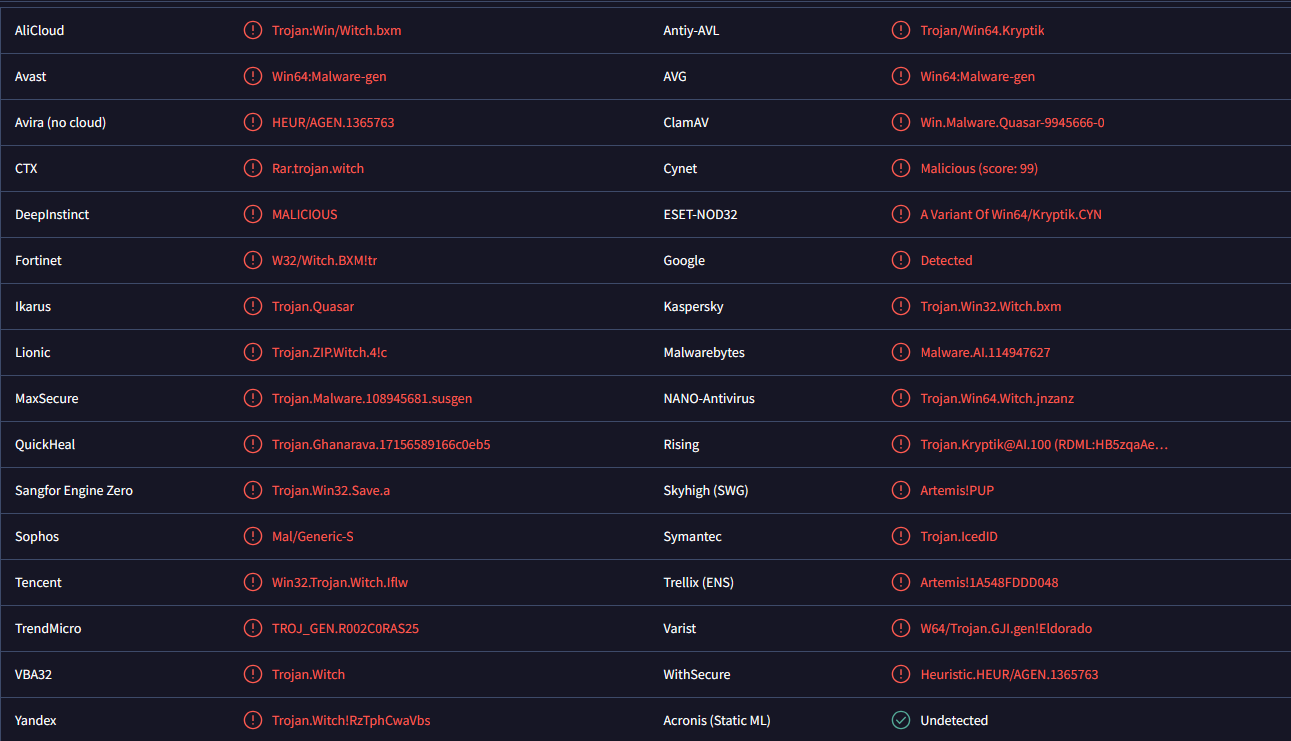Click the warning icon for Cynet Malicious score
Screen dimensions: 1291x741
tap(901, 168)
